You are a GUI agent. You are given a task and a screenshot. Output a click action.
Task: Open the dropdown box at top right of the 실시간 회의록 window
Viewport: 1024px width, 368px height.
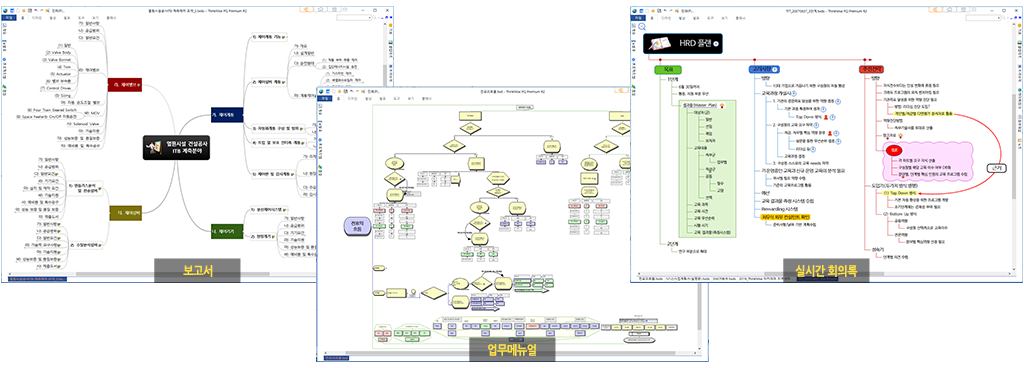(x=982, y=18)
